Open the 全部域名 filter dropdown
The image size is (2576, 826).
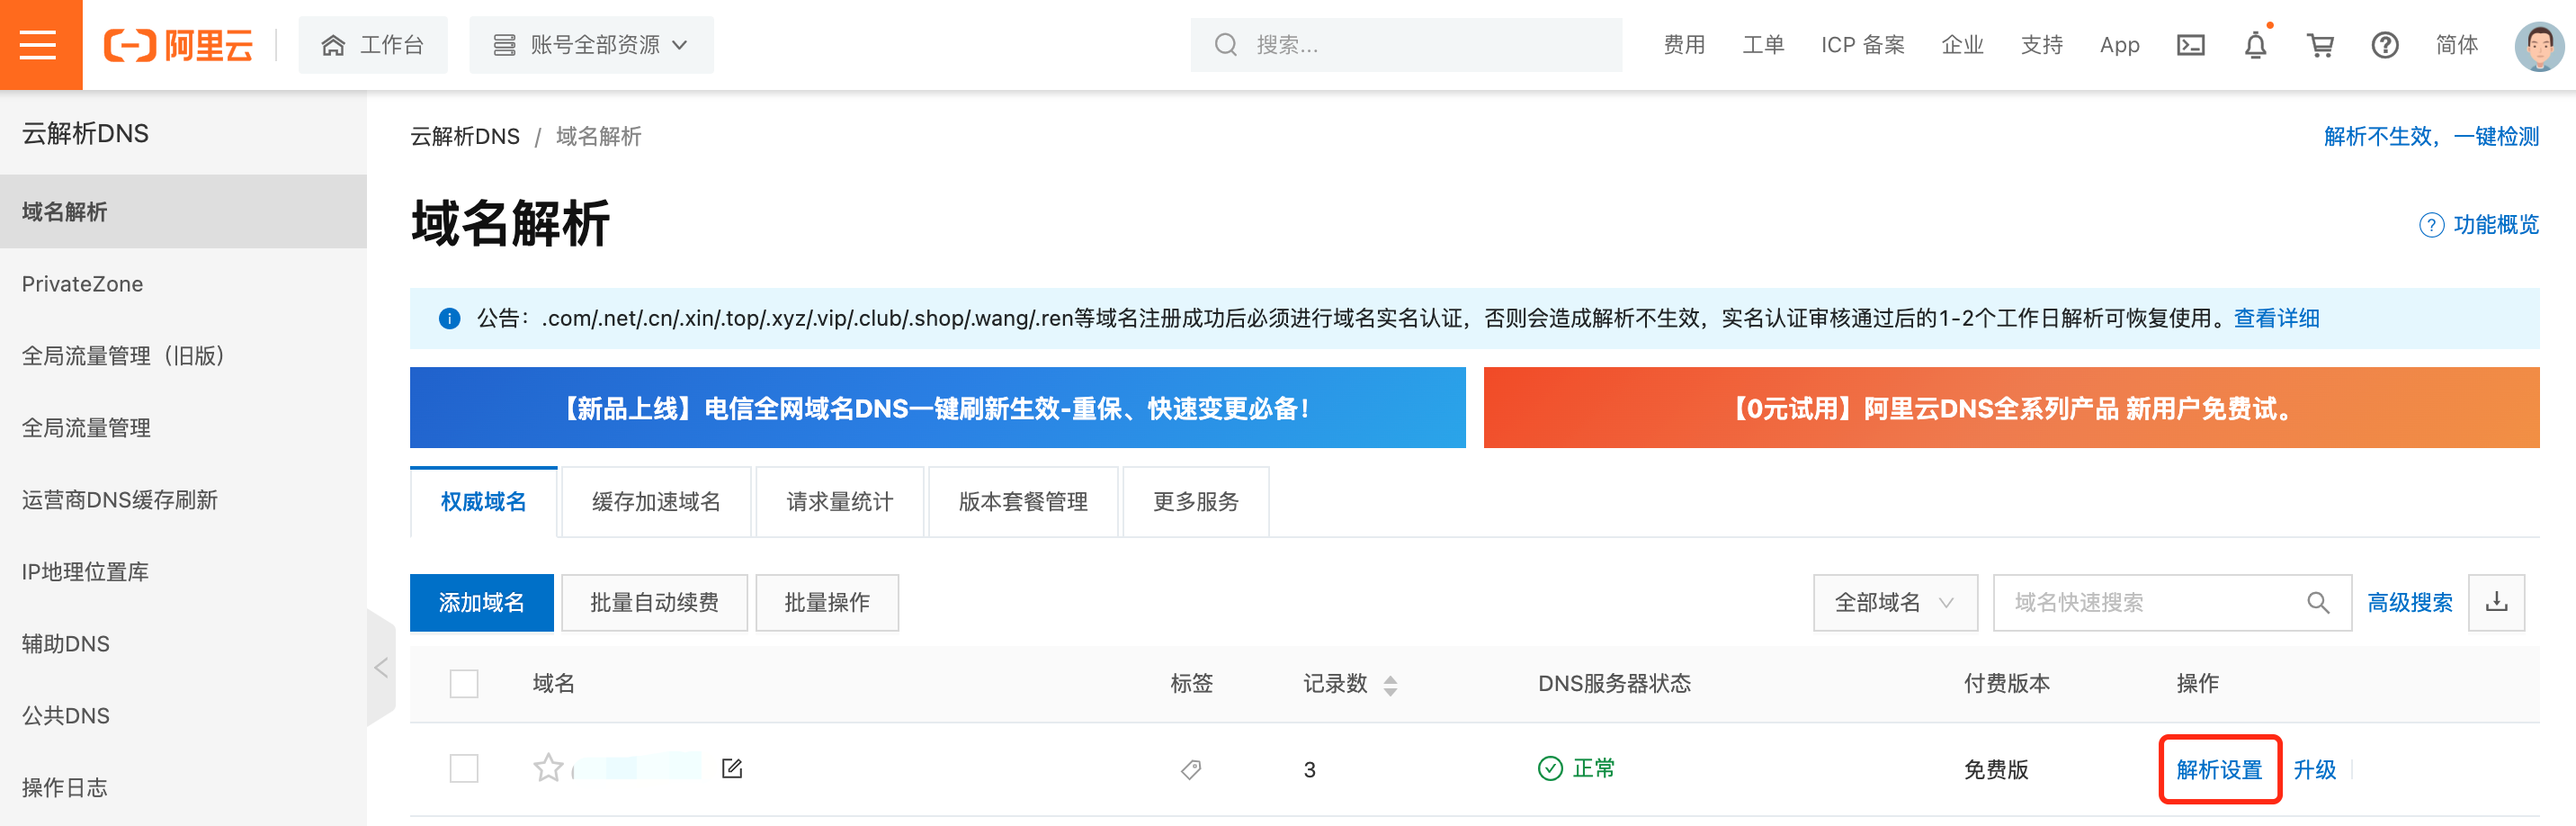1895,602
